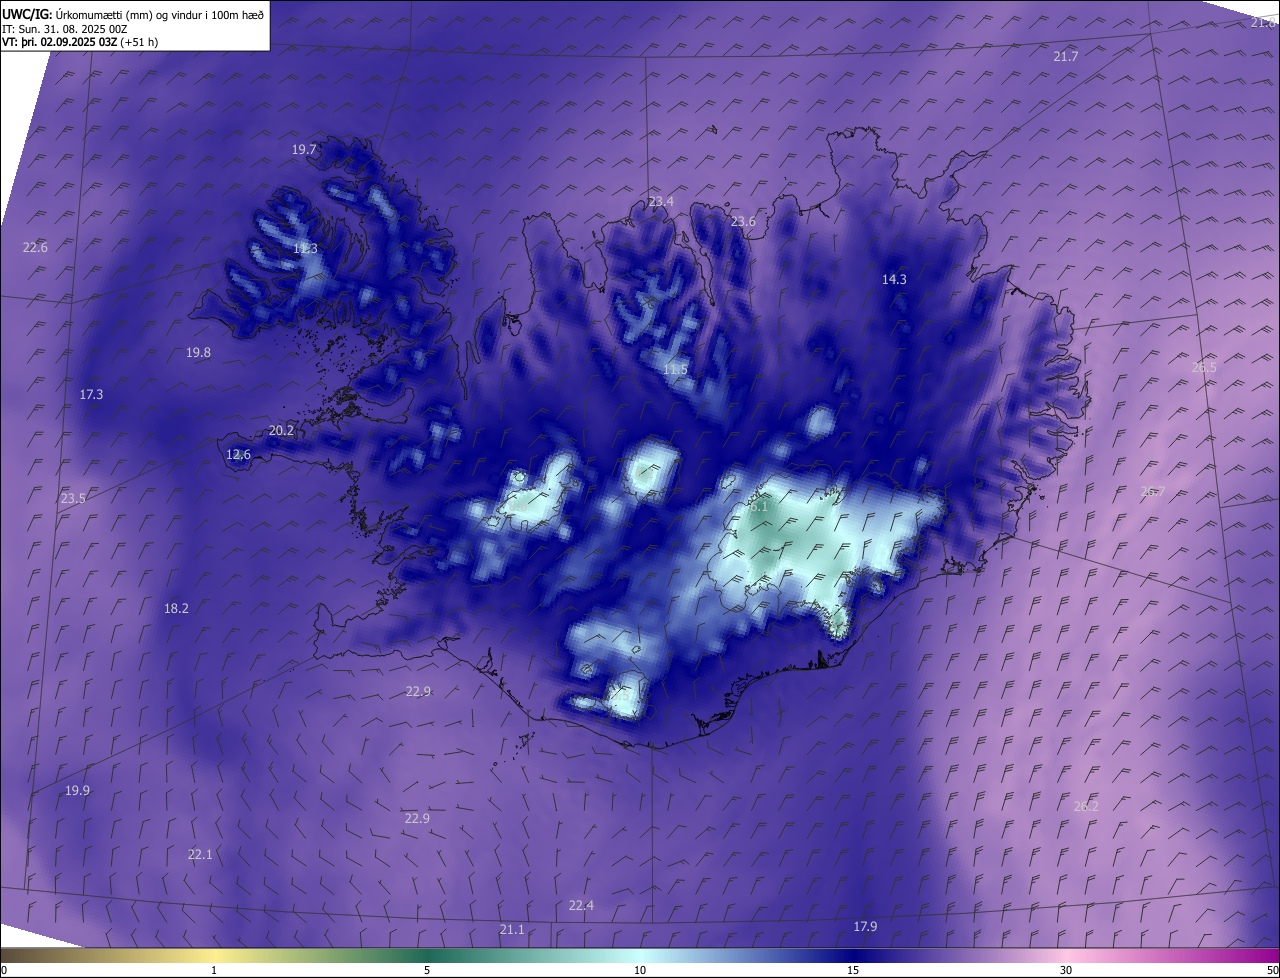Click the 30 tick on the color scale

pos(1066,970)
